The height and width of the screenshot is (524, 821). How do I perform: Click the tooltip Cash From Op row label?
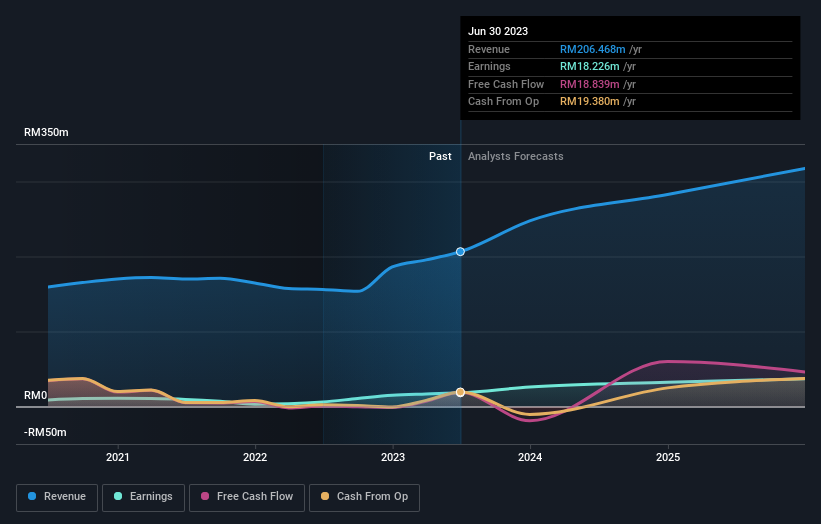[503, 102]
